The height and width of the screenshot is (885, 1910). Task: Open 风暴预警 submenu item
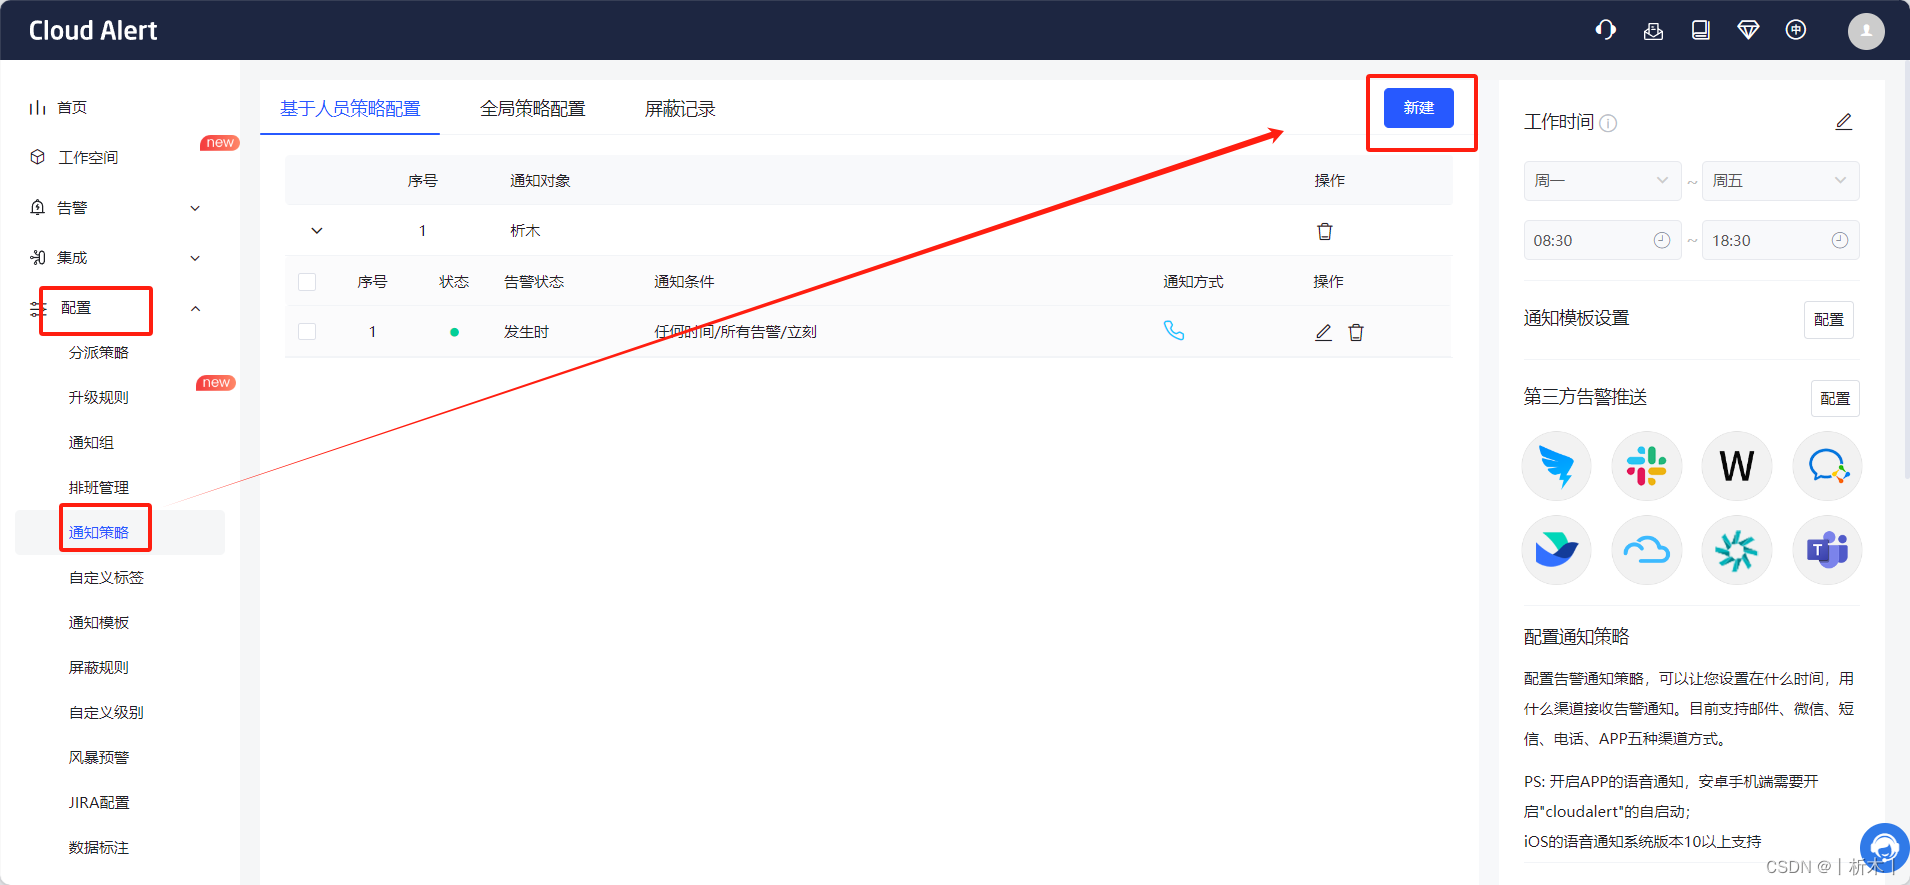tap(98, 757)
